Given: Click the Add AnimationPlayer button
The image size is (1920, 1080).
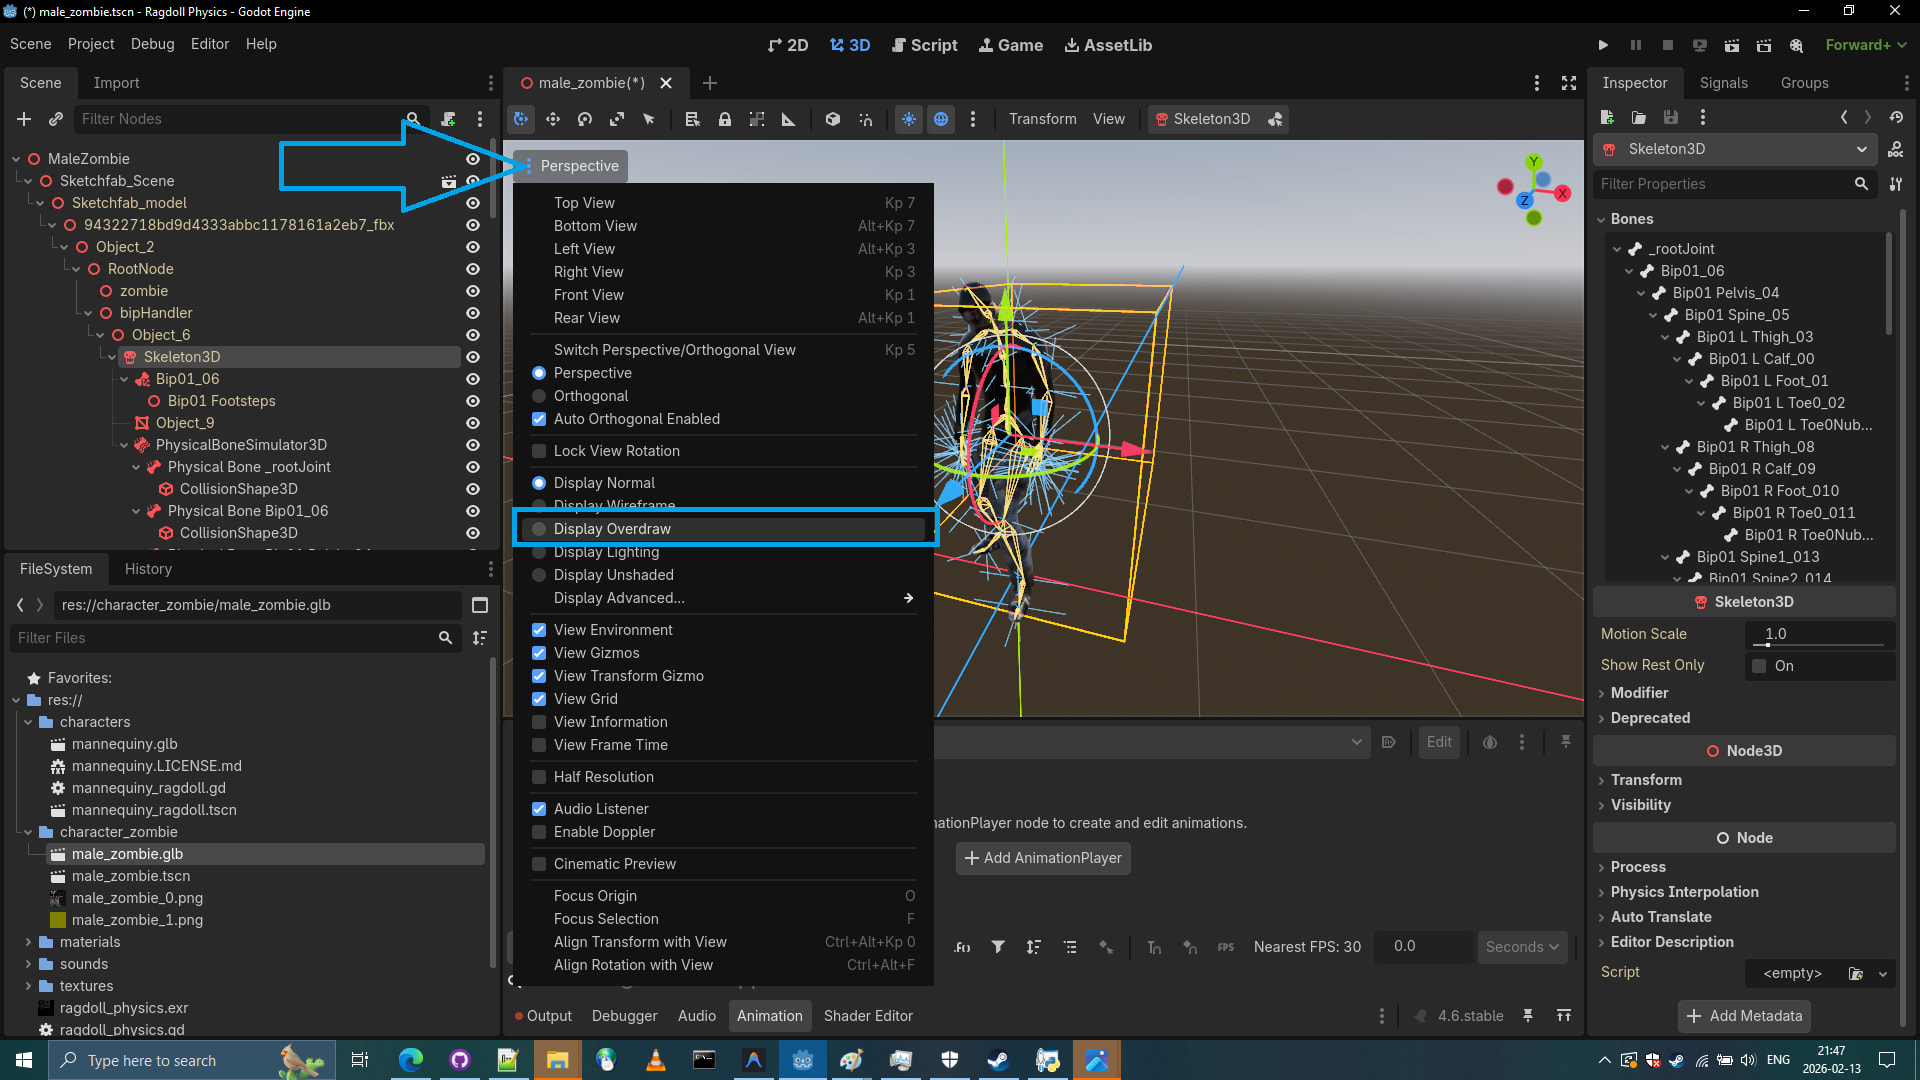Looking at the screenshot, I should point(1043,858).
